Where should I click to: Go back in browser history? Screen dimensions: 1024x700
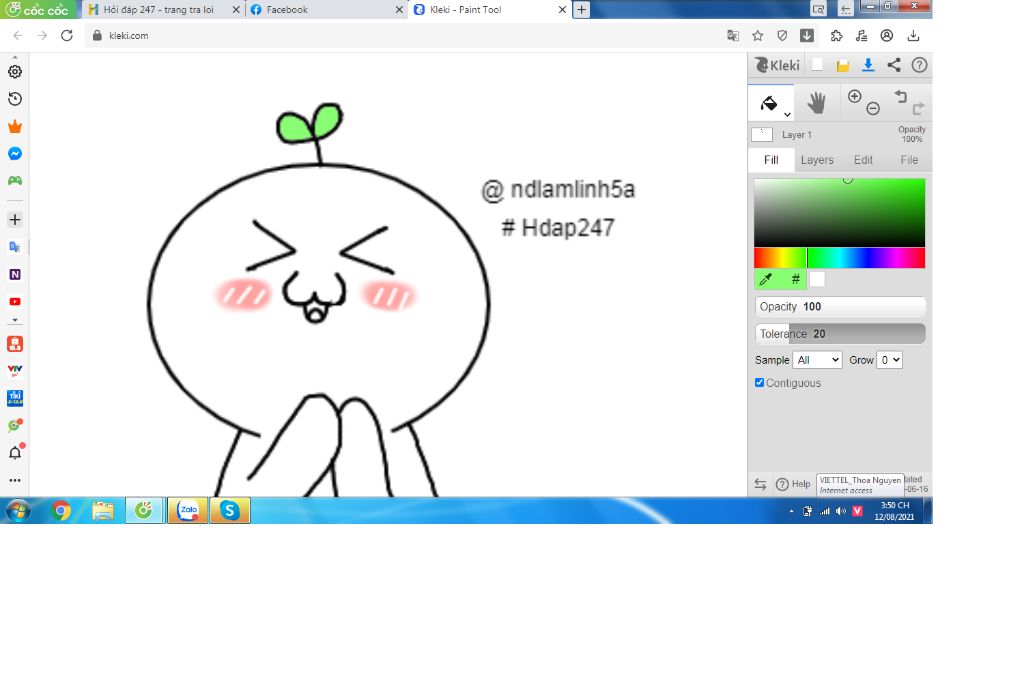coord(18,35)
